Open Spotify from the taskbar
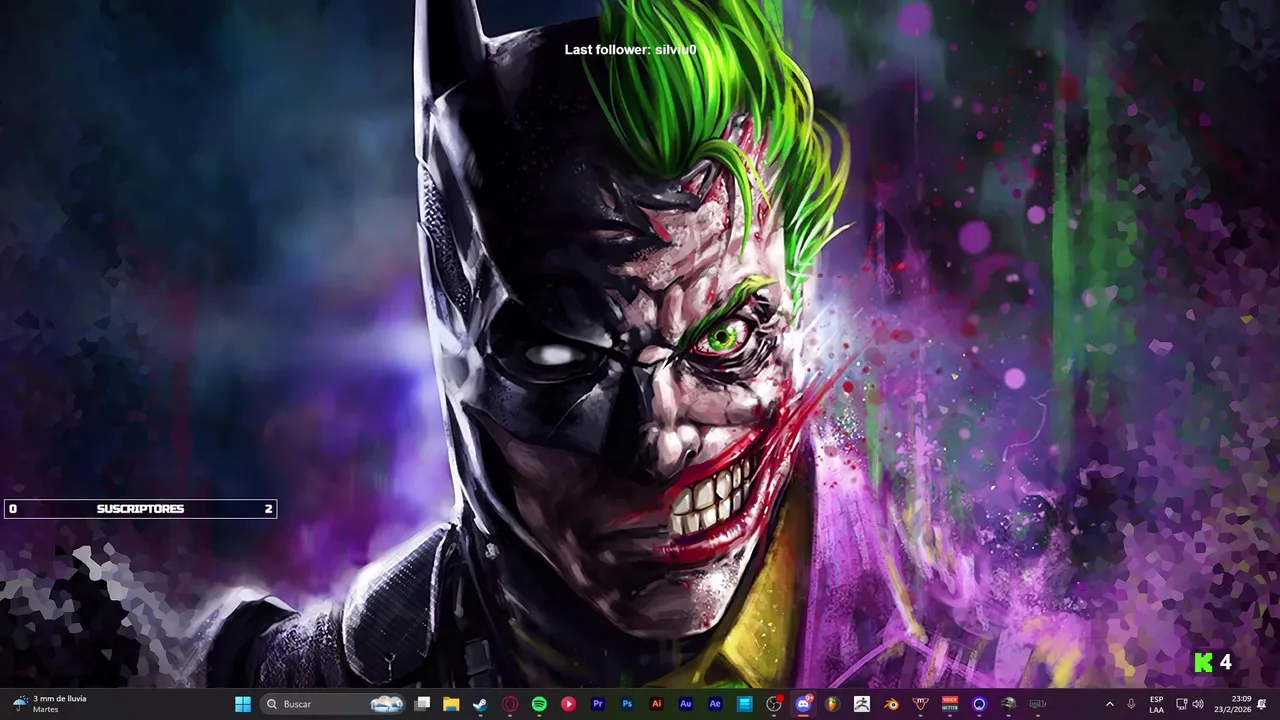This screenshot has height=720, width=1280. pyautogui.click(x=539, y=704)
